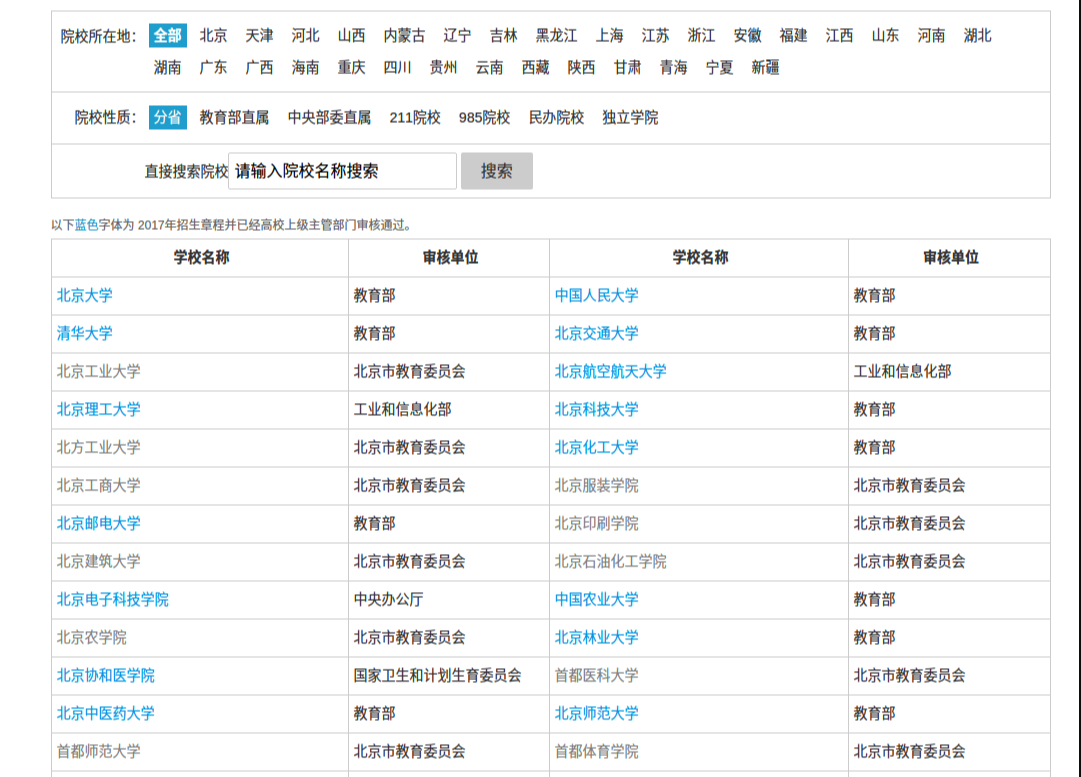Image resolution: width=1081 pixels, height=777 pixels.
Task: Select 独立学院 school type filter
Action: click(x=630, y=117)
